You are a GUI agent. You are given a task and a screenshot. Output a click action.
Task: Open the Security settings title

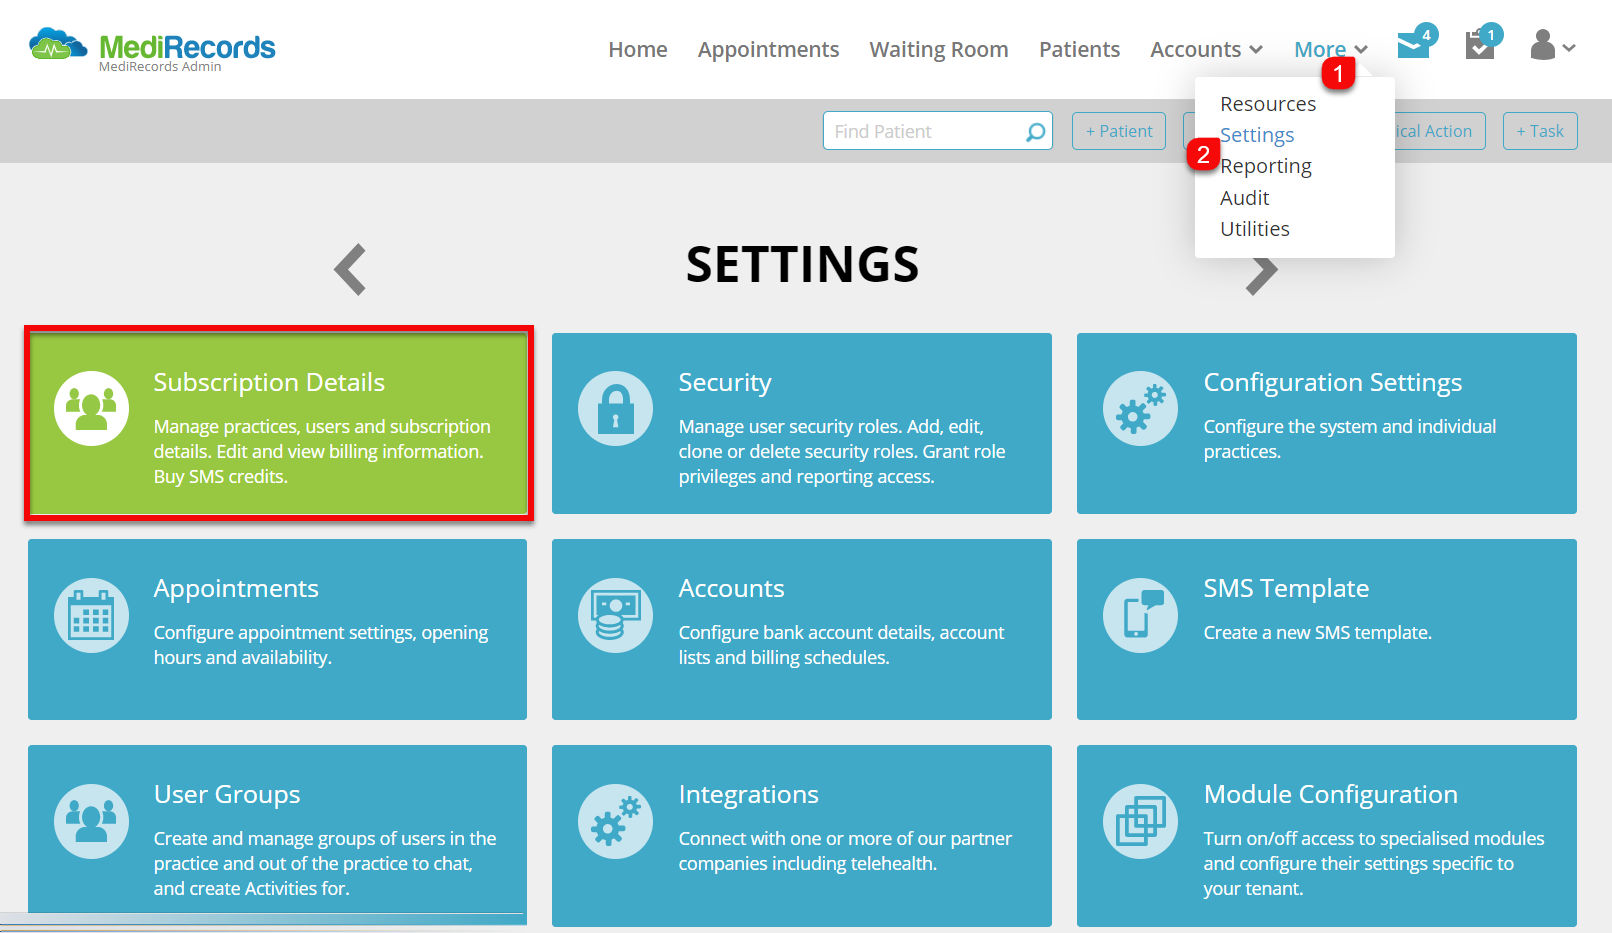[725, 382]
